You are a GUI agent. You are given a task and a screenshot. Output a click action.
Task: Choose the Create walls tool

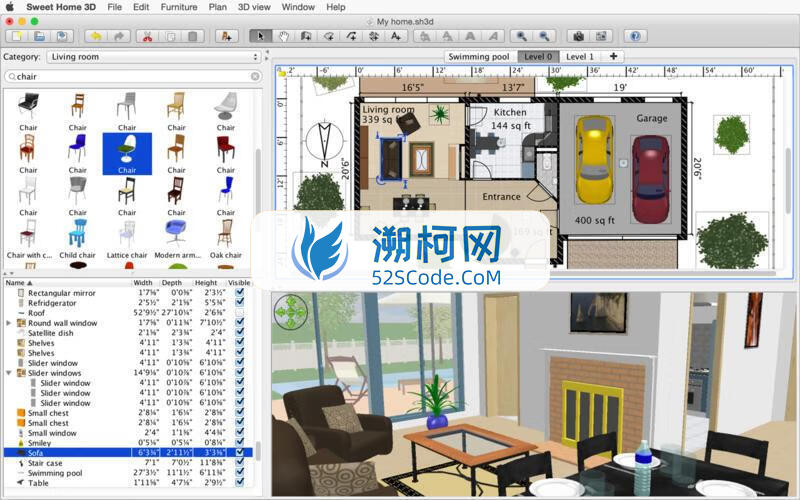[x=306, y=36]
